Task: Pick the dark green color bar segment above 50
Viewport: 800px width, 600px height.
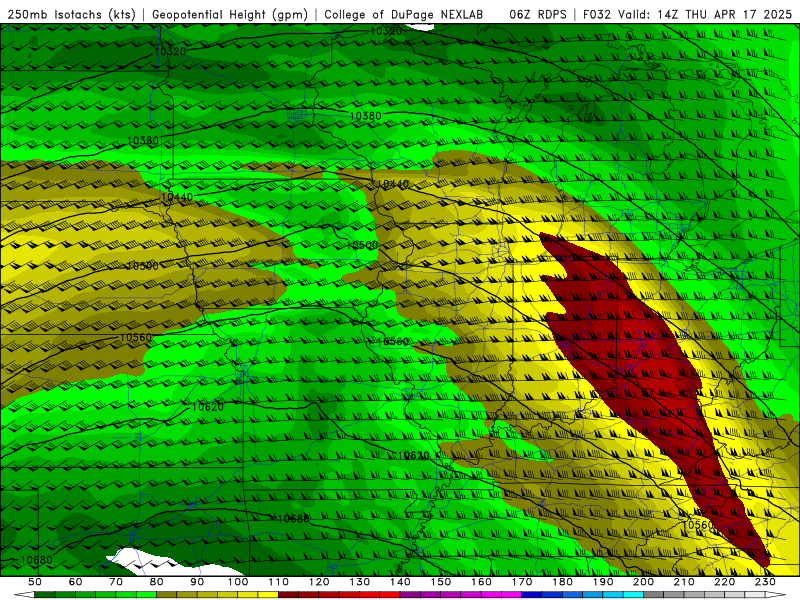Action: (45, 595)
